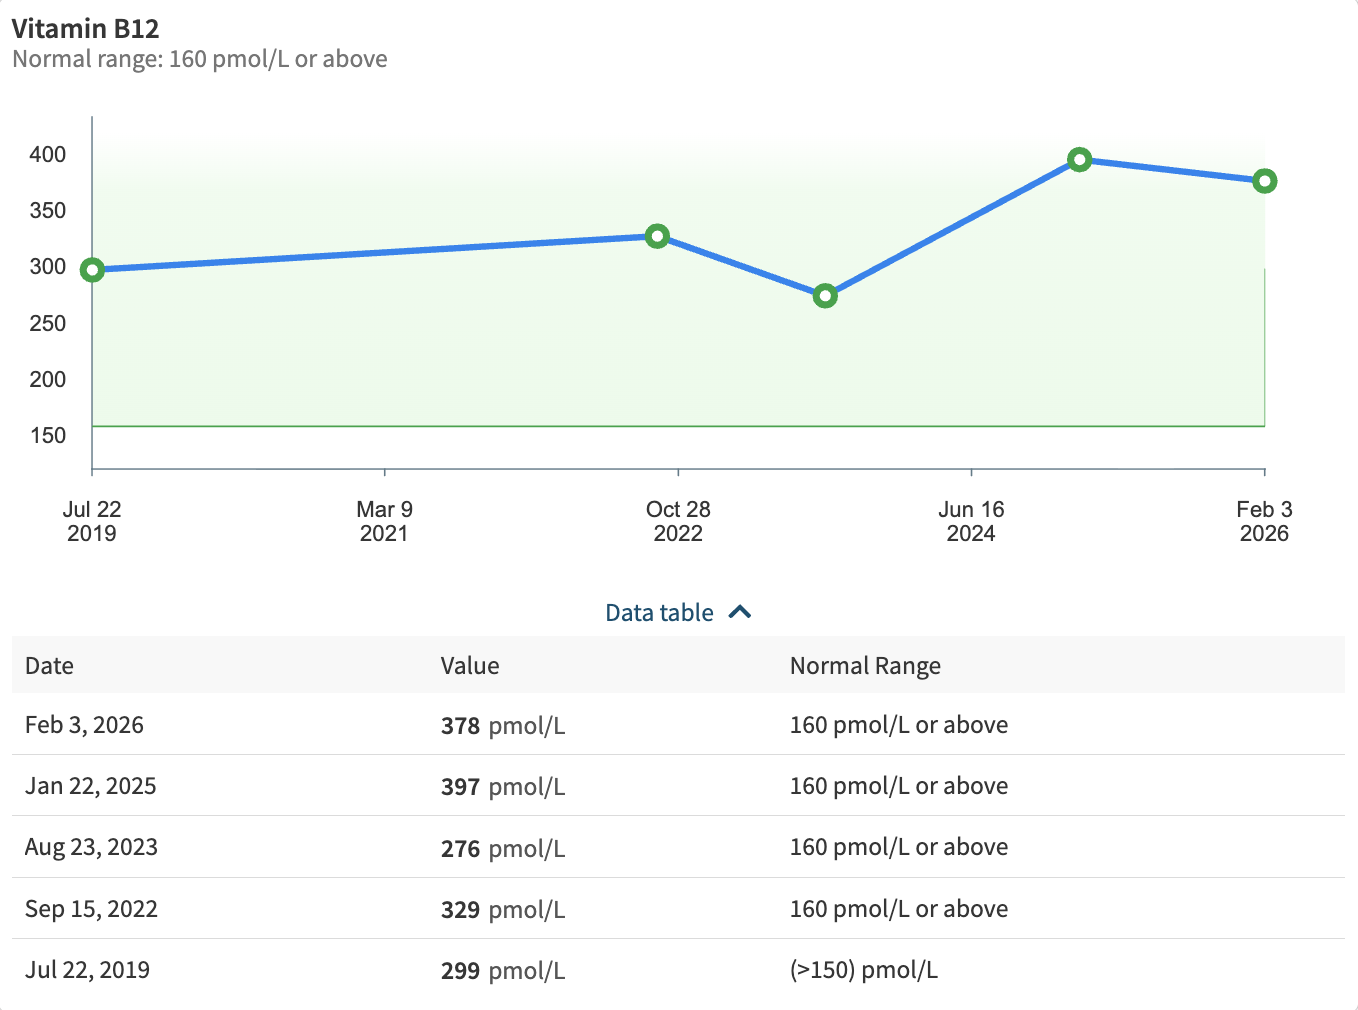Collapse the Data table chevron
Screen dimensions: 1358x1010
point(740,612)
